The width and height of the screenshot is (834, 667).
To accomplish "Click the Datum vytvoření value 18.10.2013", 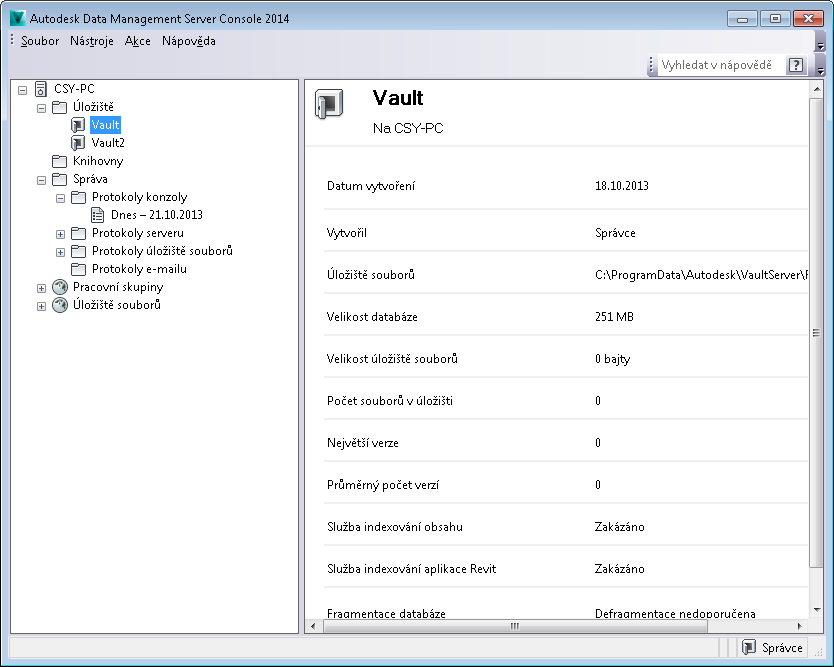I will pyautogui.click(x=622, y=186).
